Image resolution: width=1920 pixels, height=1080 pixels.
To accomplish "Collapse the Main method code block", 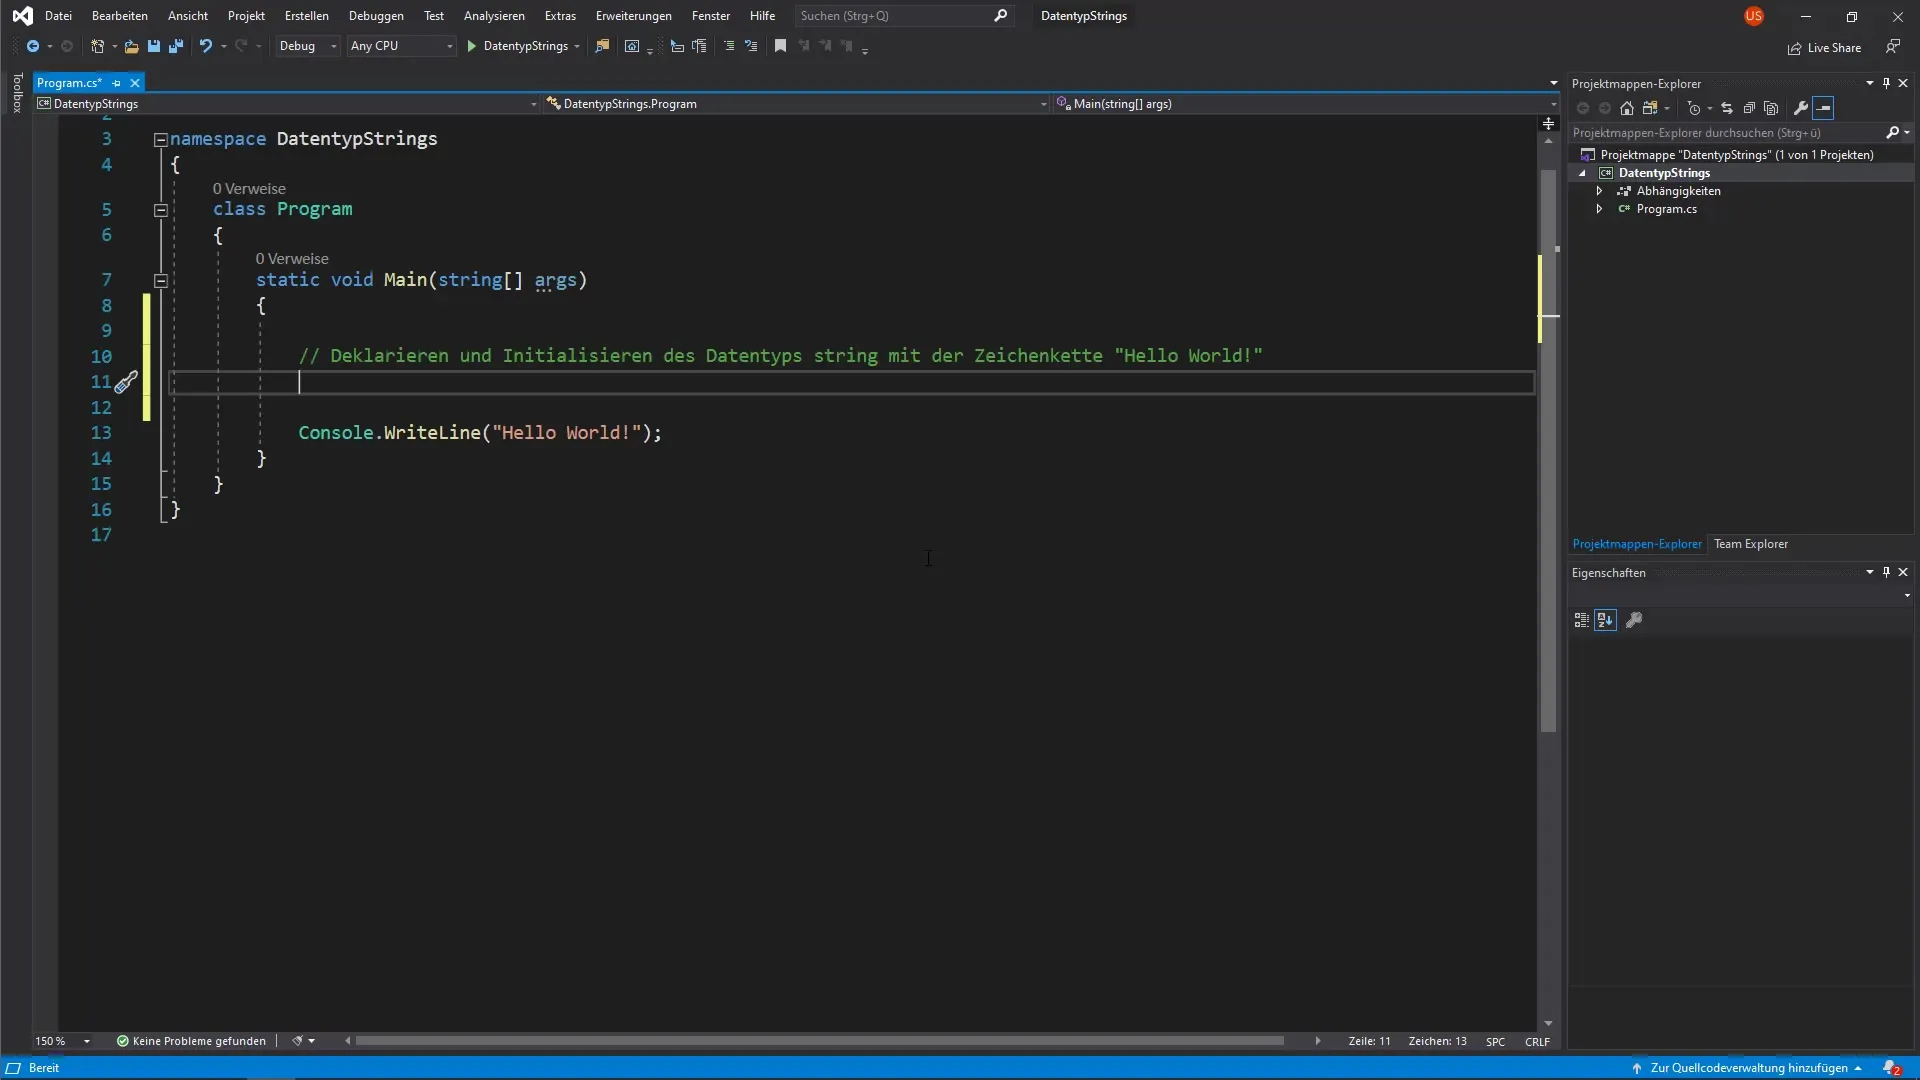I will [x=160, y=281].
